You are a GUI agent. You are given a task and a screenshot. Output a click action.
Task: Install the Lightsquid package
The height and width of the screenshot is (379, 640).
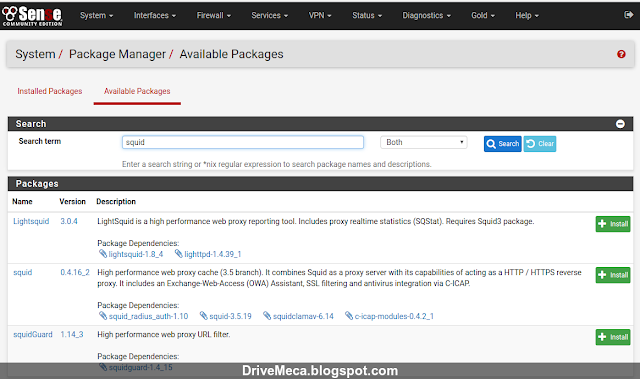click(613, 224)
